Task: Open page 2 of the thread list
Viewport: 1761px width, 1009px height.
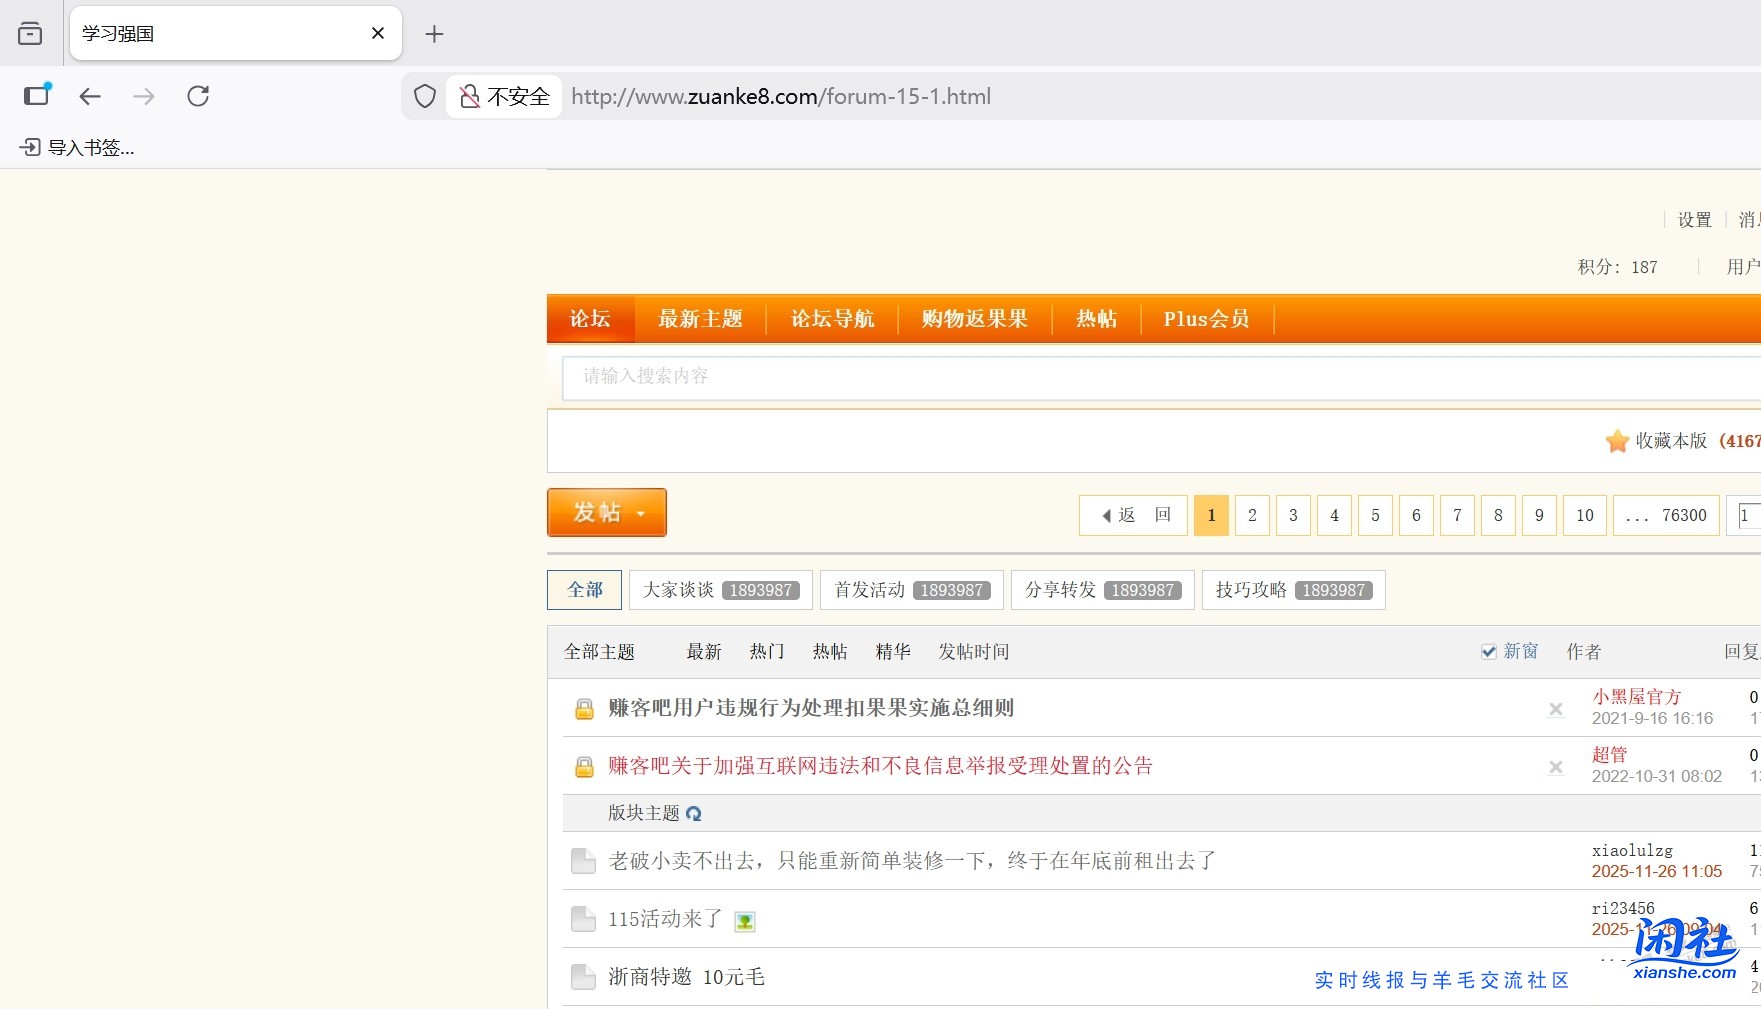Action: 1252,515
